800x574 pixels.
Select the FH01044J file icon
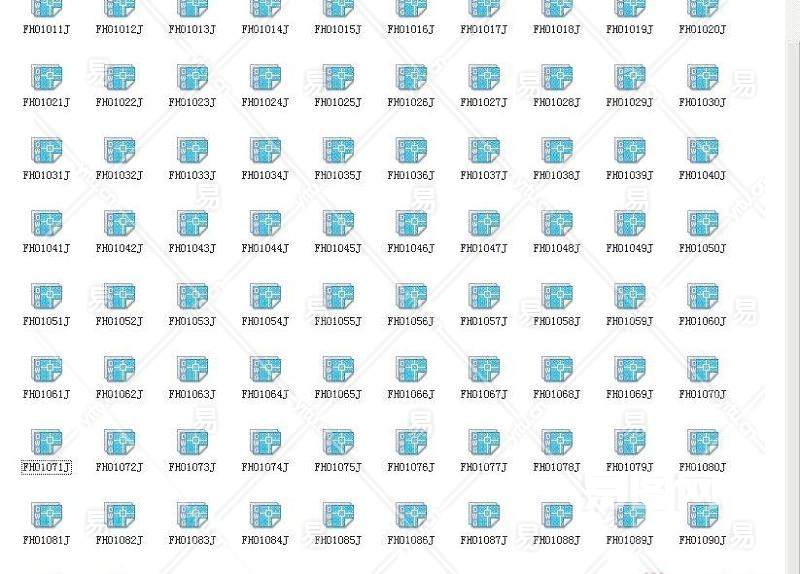(x=265, y=223)
